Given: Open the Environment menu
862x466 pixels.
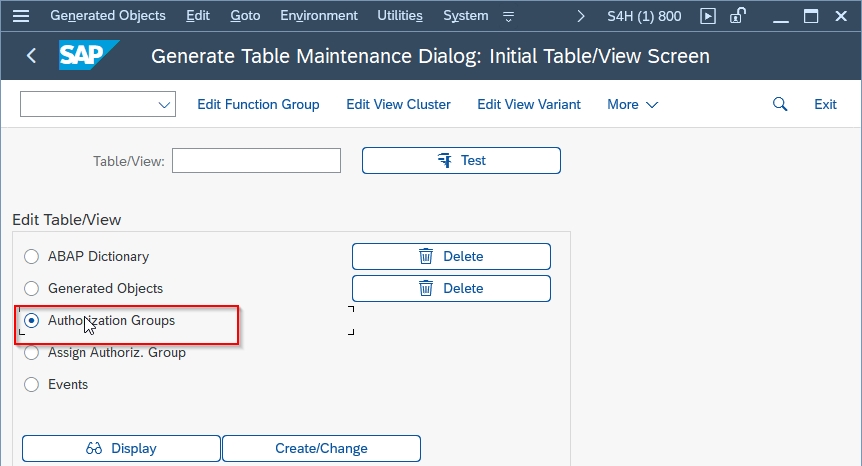Looking at the screenshot, I should tap(319, 15).
